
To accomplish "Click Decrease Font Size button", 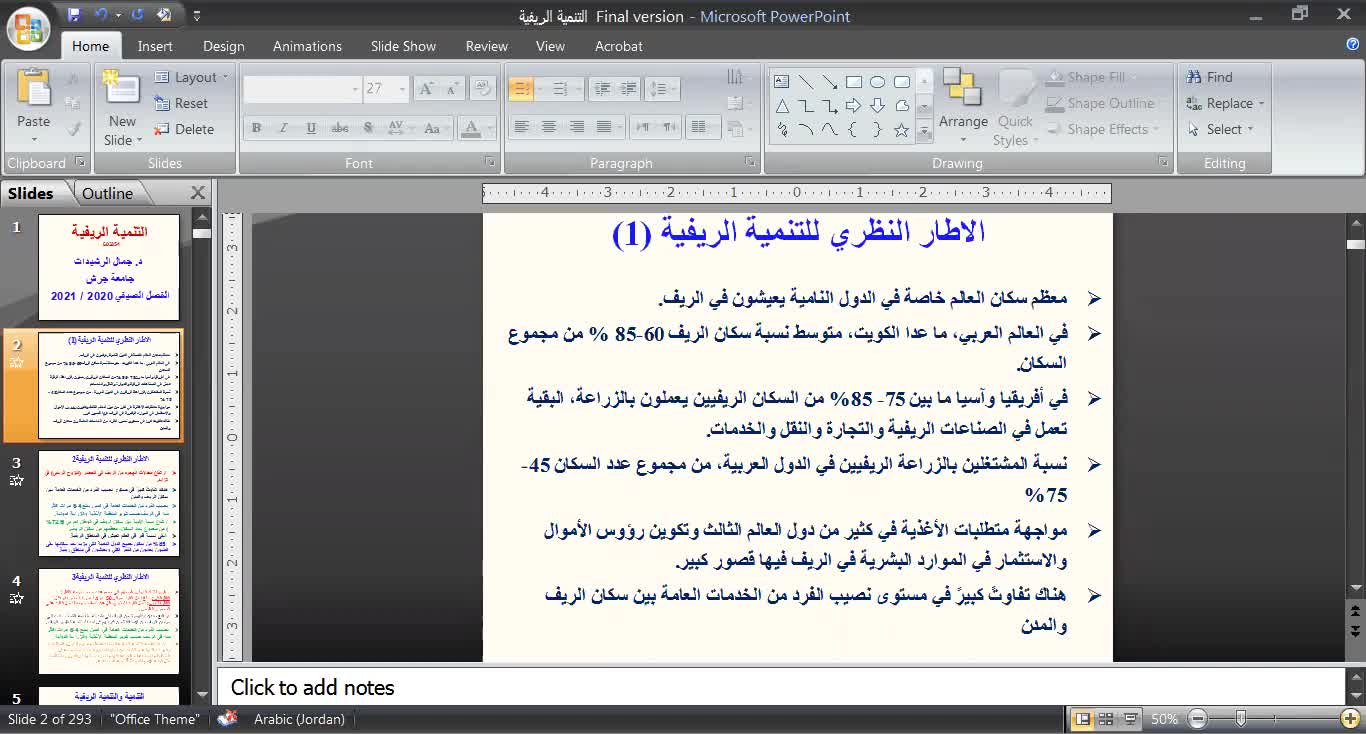I will tap(452, 88).
